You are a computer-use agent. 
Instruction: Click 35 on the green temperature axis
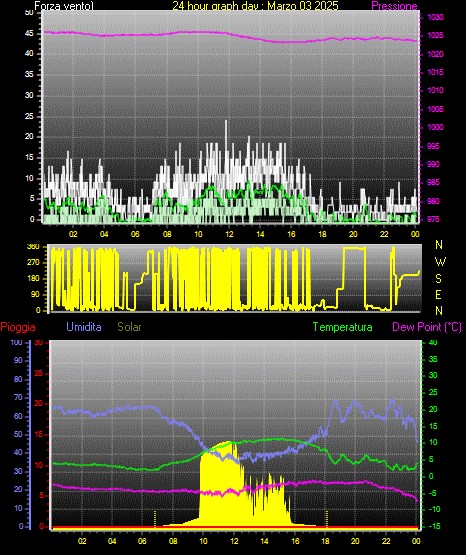[x=433, y=359]
